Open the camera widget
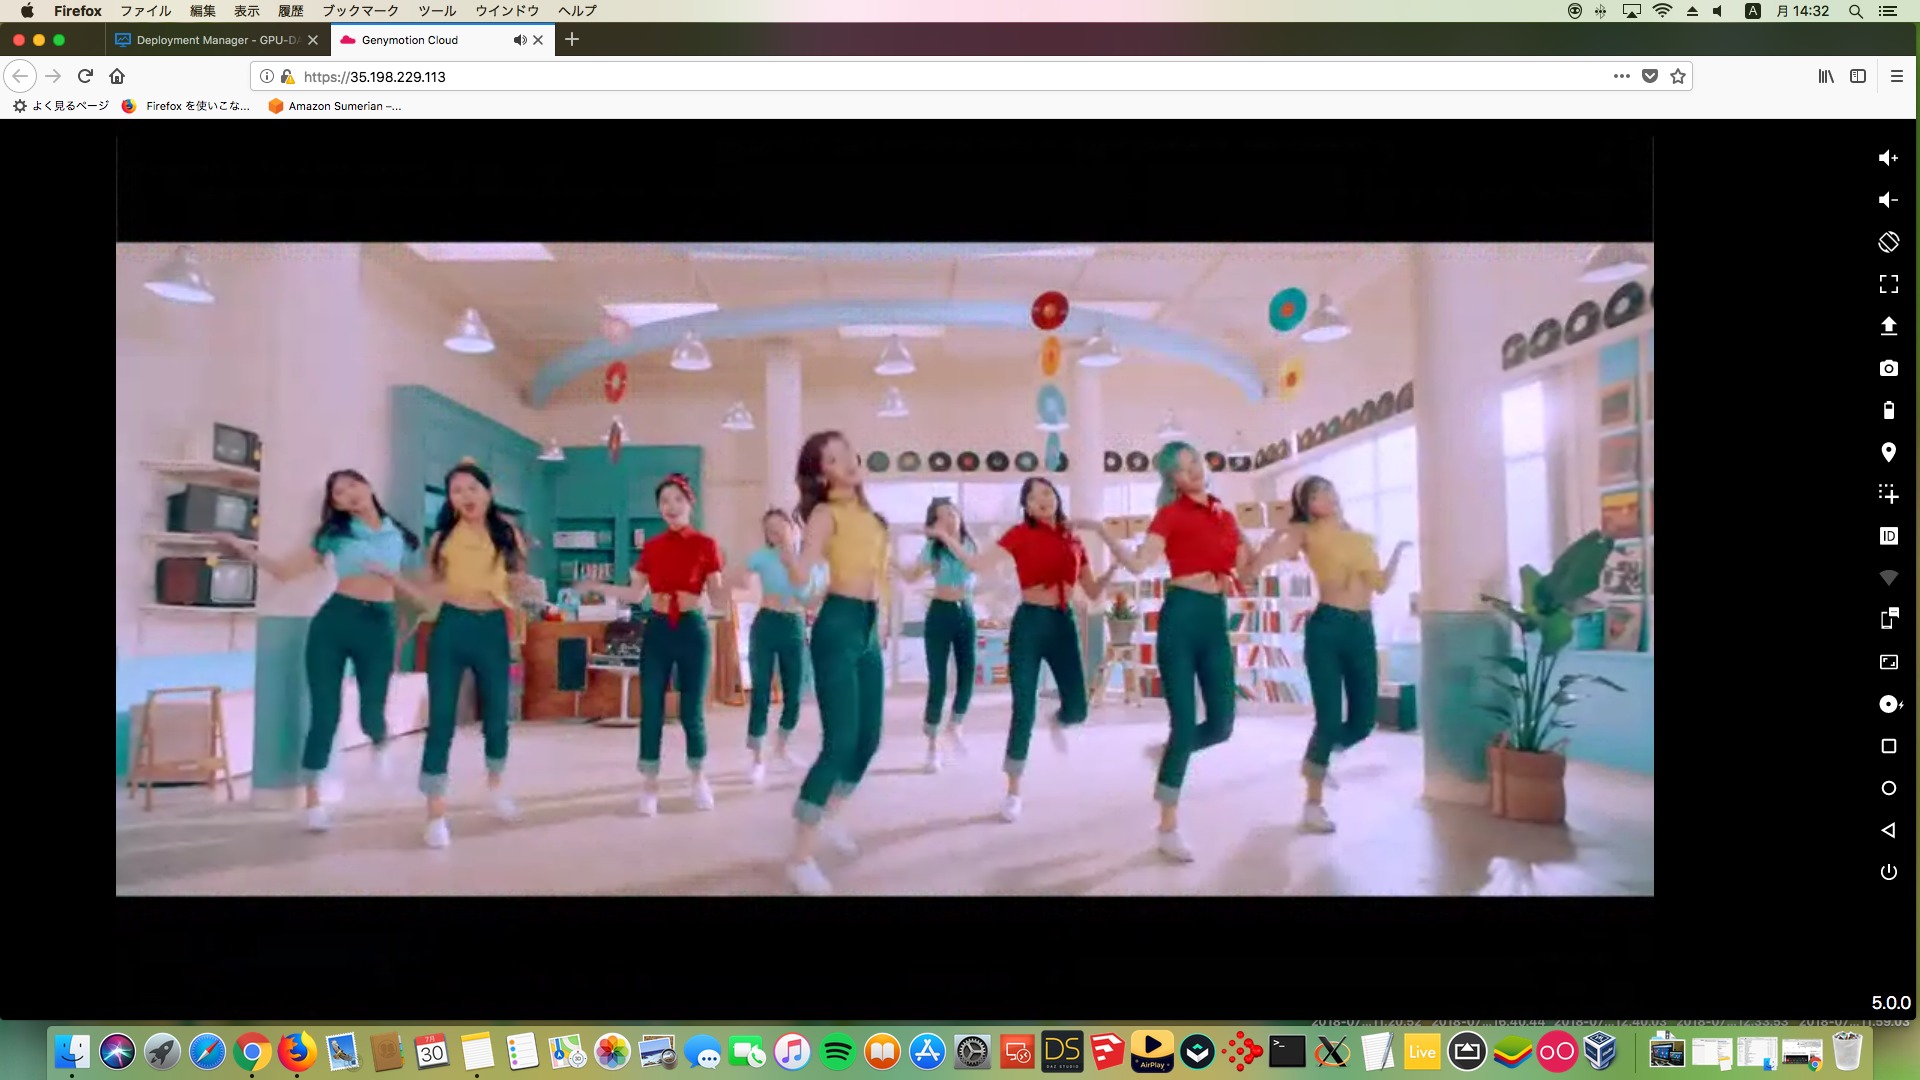Viewport: 1920px width, 1080px height. 1888,368
